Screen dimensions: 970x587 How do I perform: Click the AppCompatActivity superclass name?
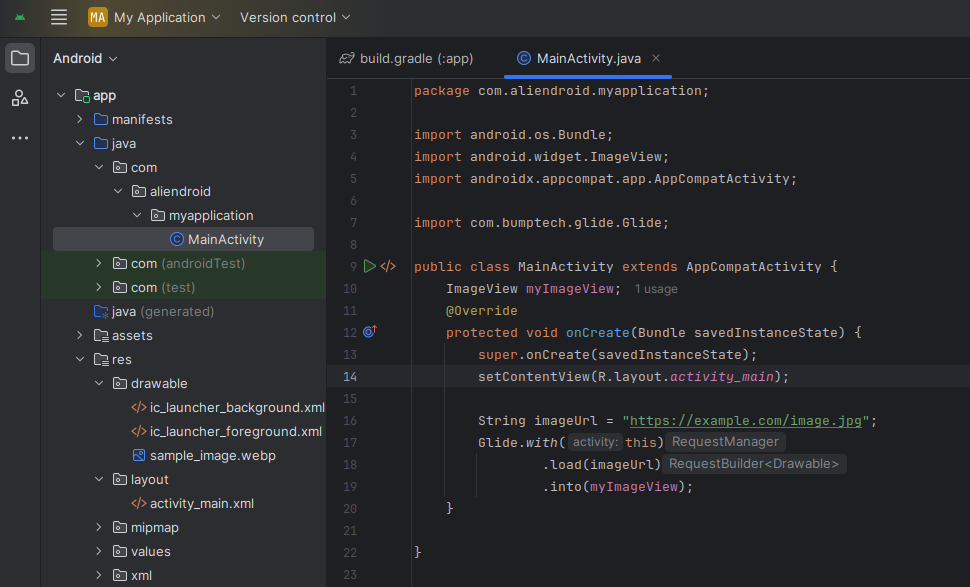(x=753, y=267)
